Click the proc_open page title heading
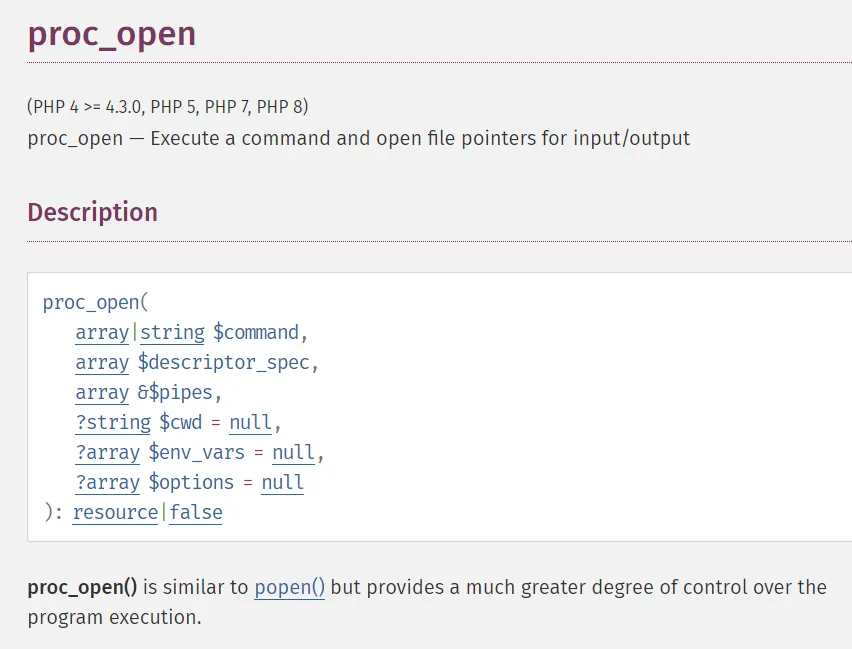This screenshot has width=852, height=649. (x=111, y=34)
